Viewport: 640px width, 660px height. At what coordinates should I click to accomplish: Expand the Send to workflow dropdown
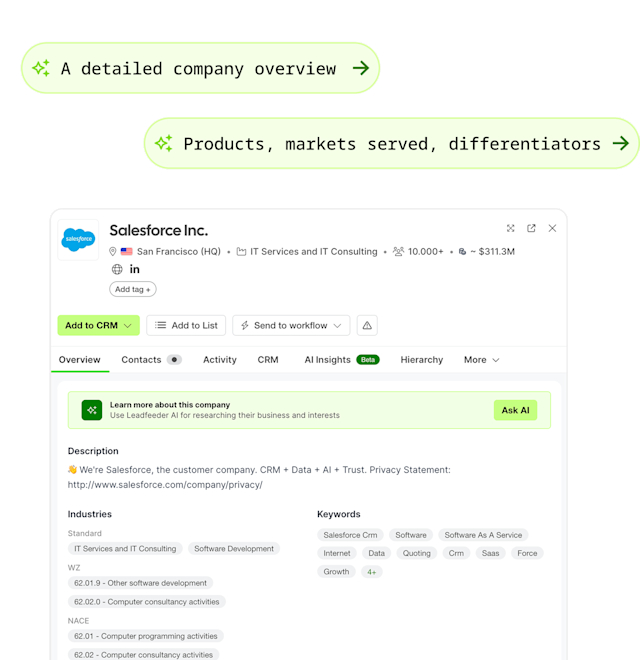291,325
